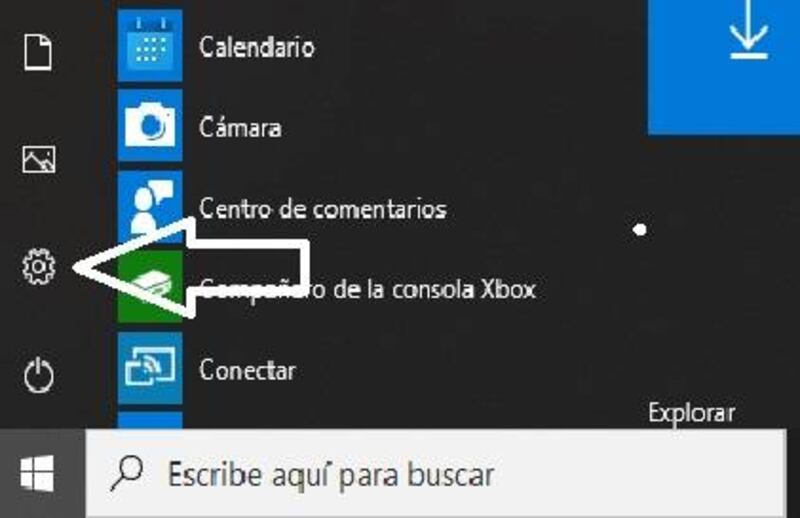Select Centro de comentarios text entry
Image resolution: width=800 pixels, height=518 pixels.
(x=323, y=209)
